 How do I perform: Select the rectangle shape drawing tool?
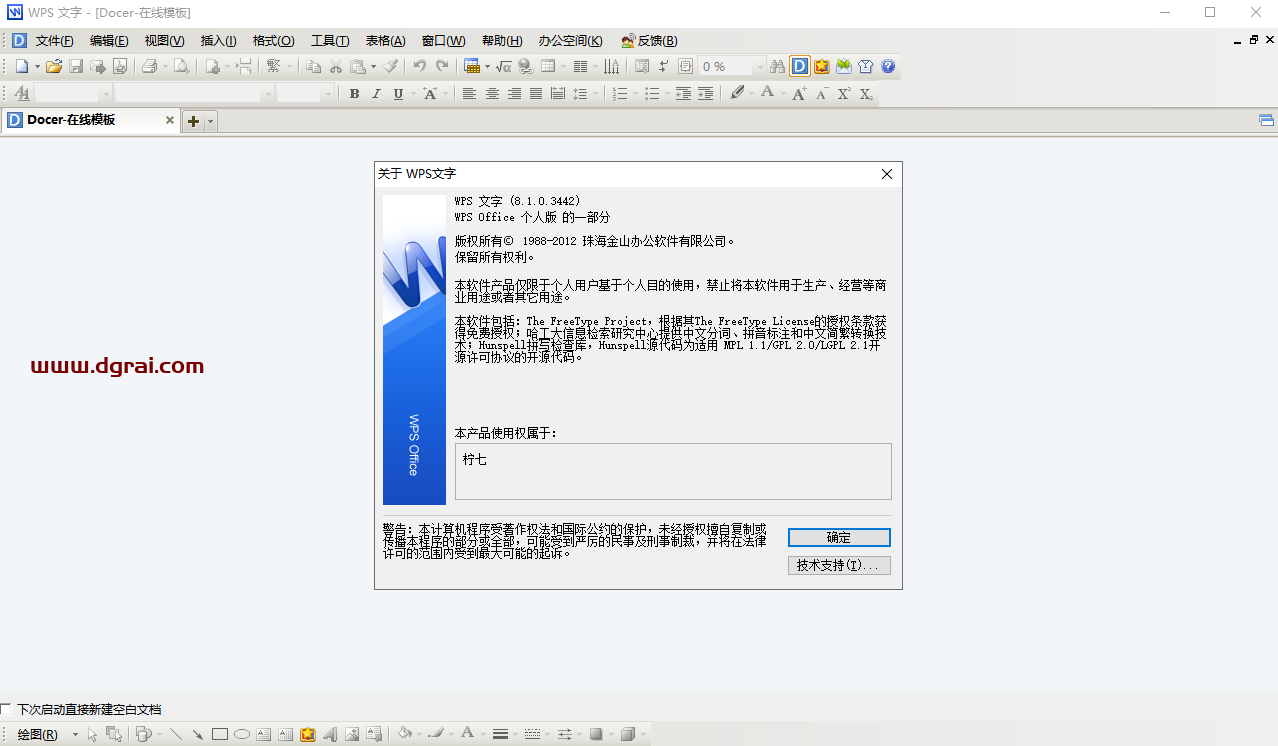pos(220,734)
